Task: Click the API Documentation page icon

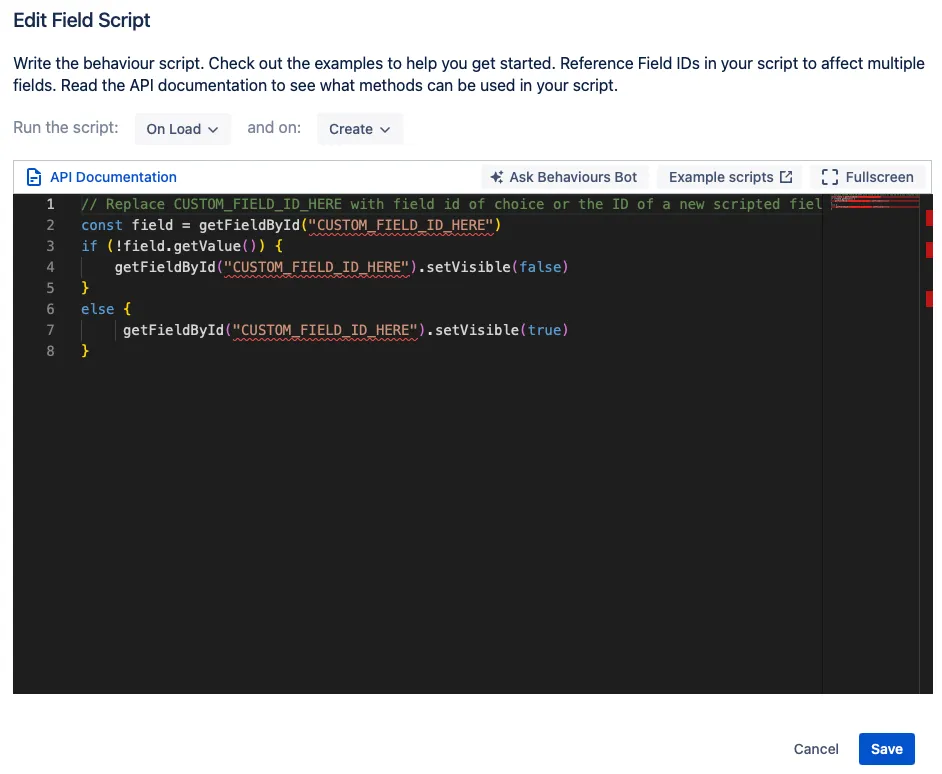Action: 34,177
